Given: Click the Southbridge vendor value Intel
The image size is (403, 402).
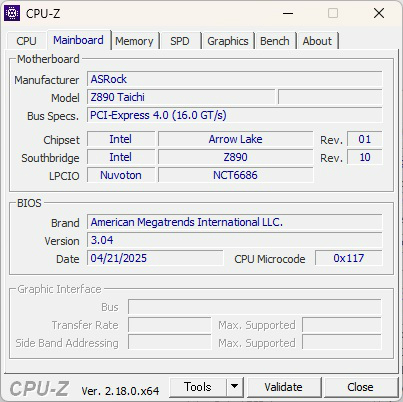Looking at the screenshot, I should 121,157.
